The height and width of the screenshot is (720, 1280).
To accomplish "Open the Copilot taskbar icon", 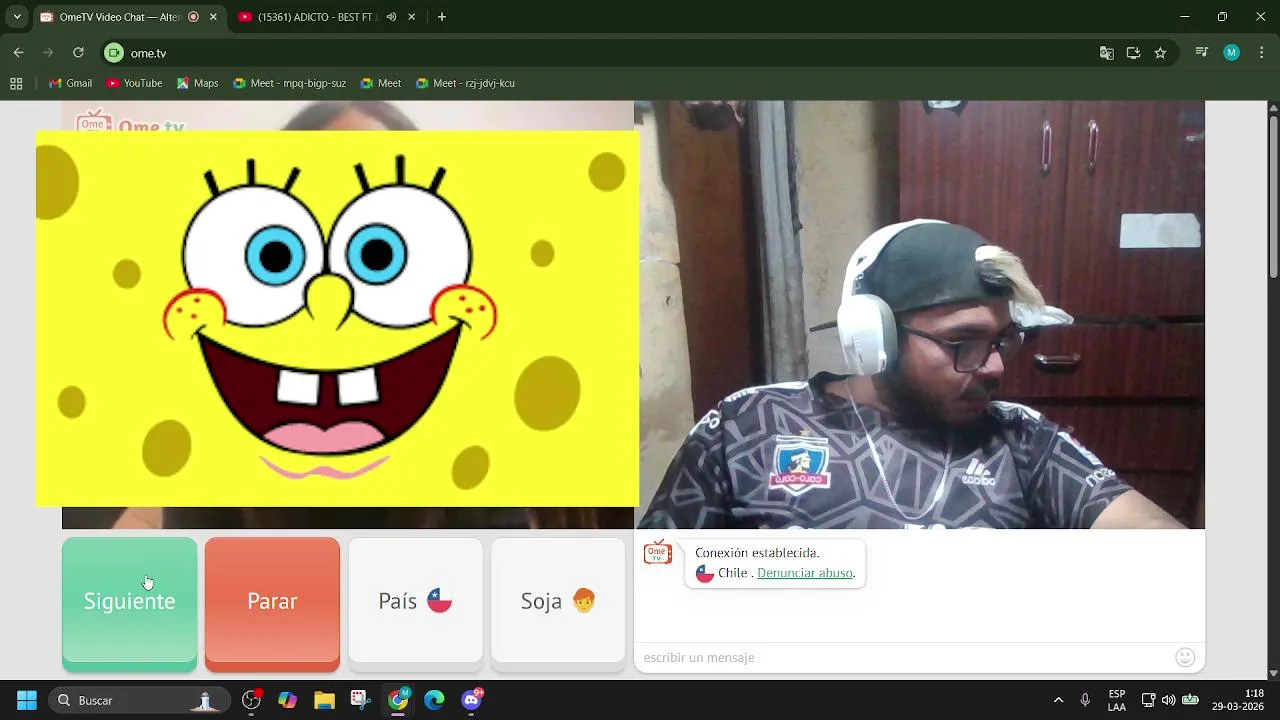I will 287,700.
